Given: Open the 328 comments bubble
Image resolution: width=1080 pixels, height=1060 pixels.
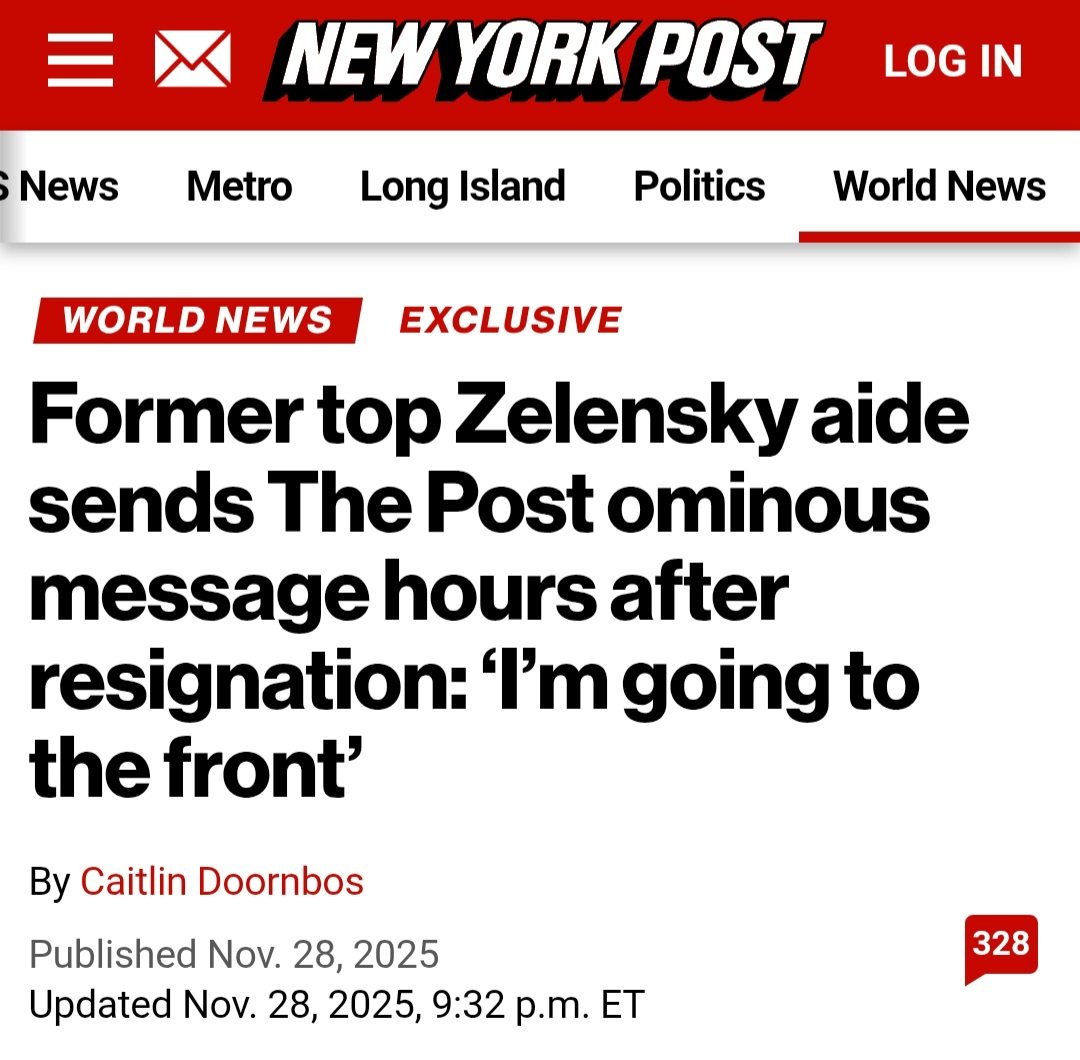Looking at the screenshot, I should coord(1000,945).
